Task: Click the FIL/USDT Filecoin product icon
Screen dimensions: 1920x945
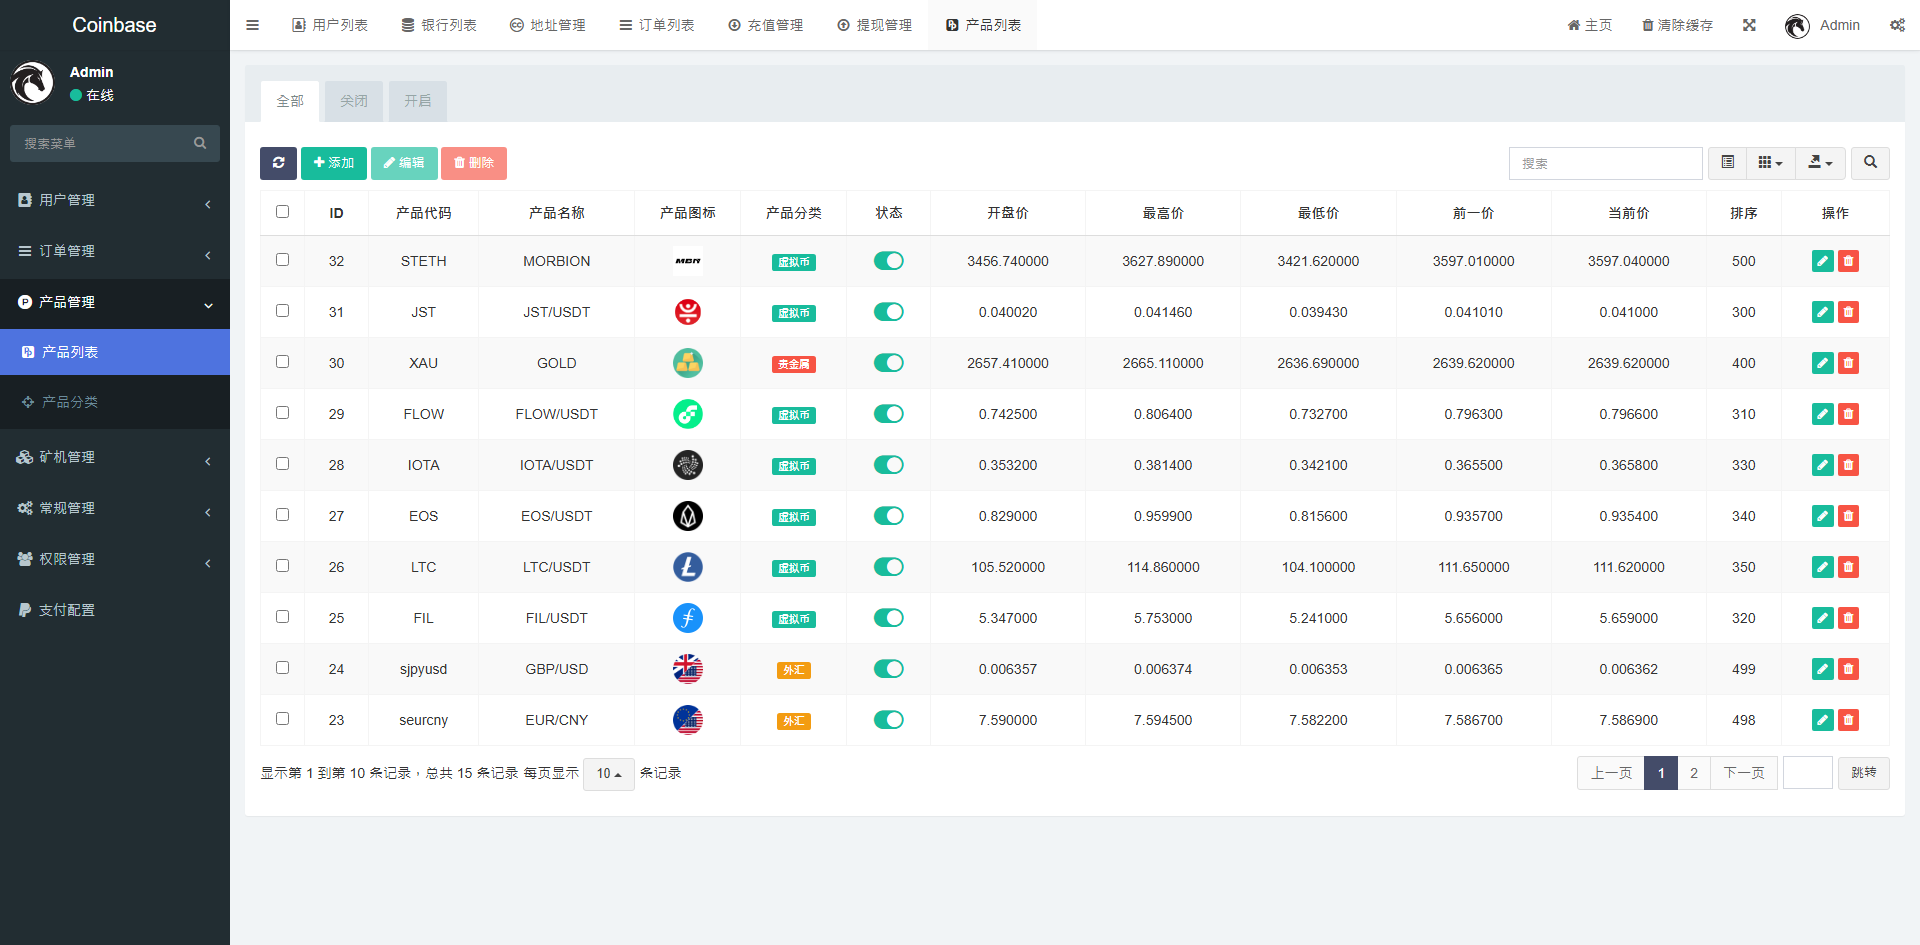Action: click(x=688, y=618)
